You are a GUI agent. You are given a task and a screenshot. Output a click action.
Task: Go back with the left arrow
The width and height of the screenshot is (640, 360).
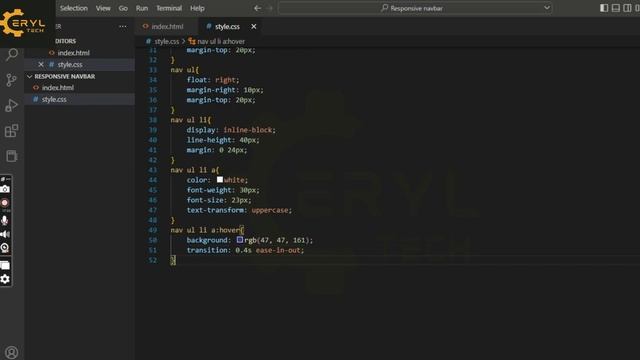[x=257, y=8]
